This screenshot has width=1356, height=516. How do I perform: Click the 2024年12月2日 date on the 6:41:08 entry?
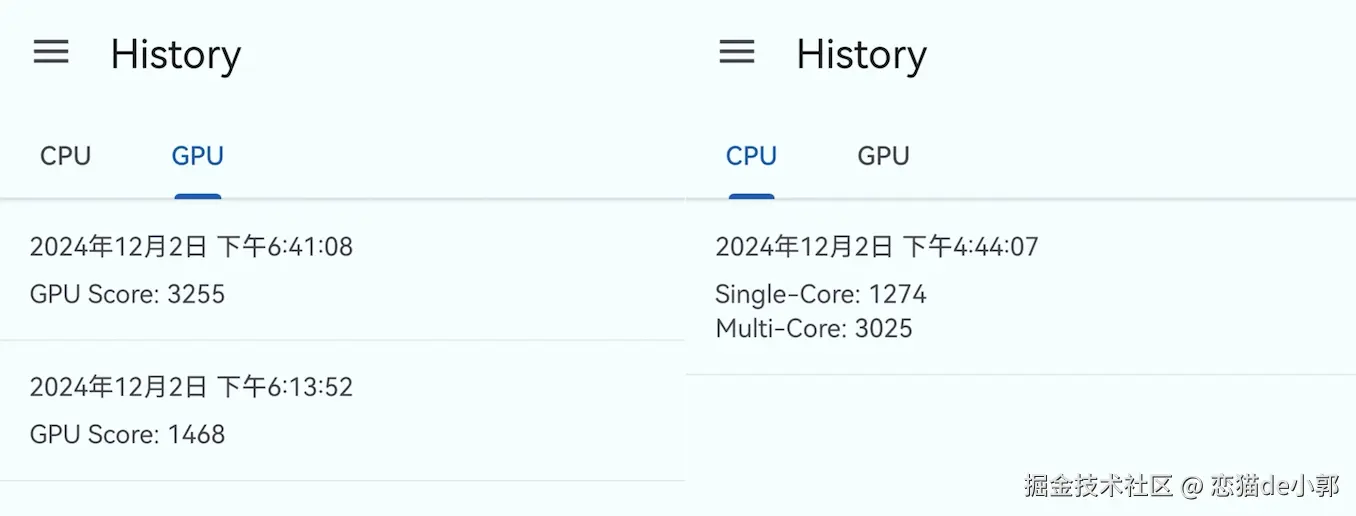coord(118,247)
